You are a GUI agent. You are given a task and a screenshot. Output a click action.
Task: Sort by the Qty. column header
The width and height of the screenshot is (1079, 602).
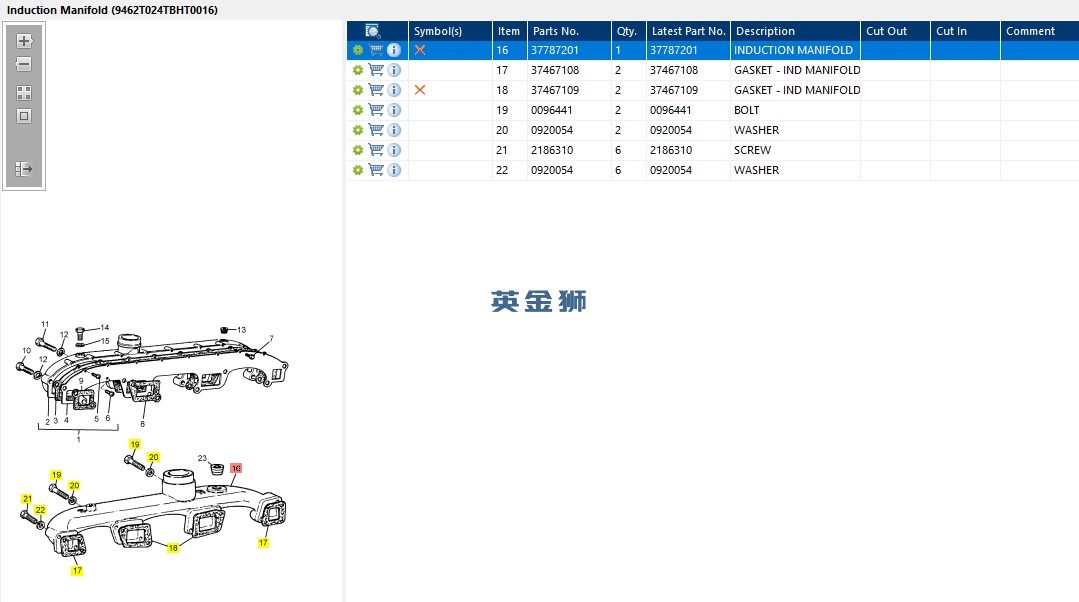pyautogui.click(x=629, y=31)
